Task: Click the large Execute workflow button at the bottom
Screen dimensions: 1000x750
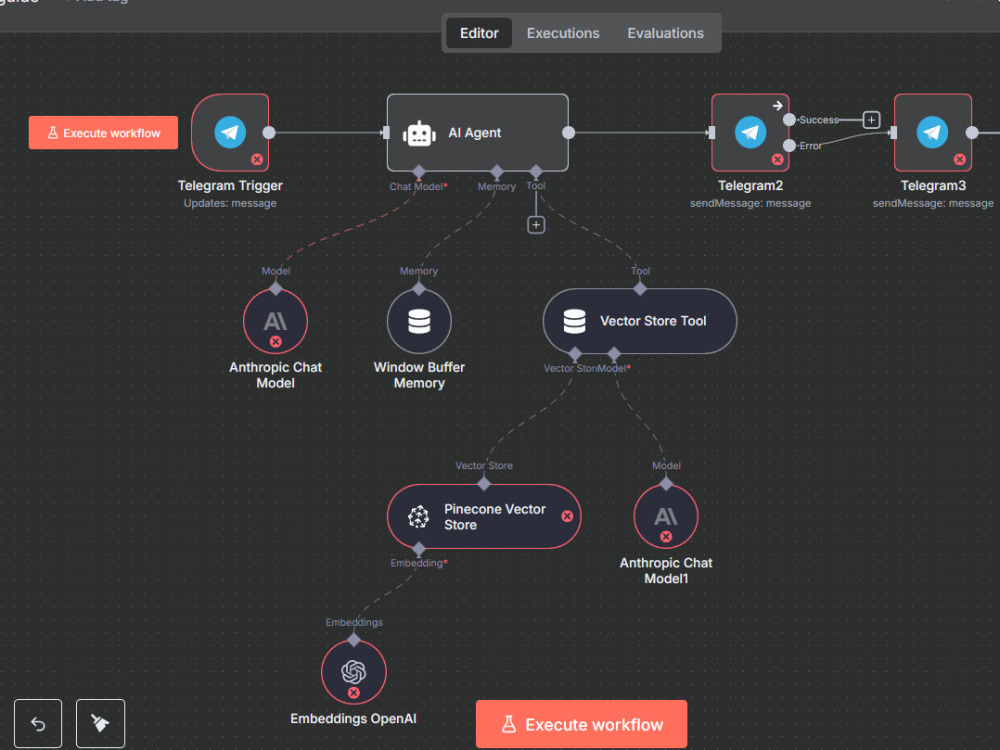Action: 581,724
